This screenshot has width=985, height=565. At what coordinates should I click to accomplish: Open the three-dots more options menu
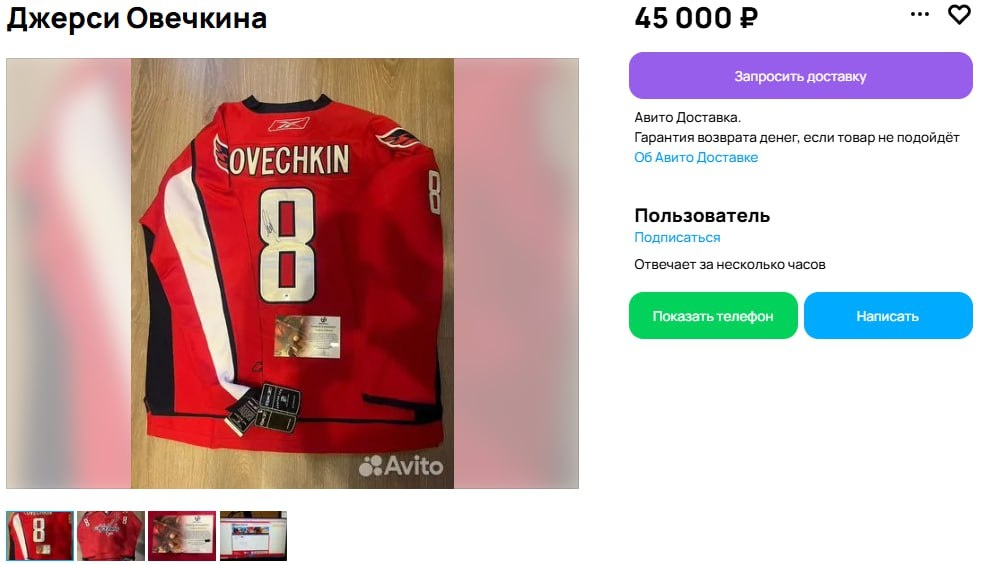[x=920, y=14]
